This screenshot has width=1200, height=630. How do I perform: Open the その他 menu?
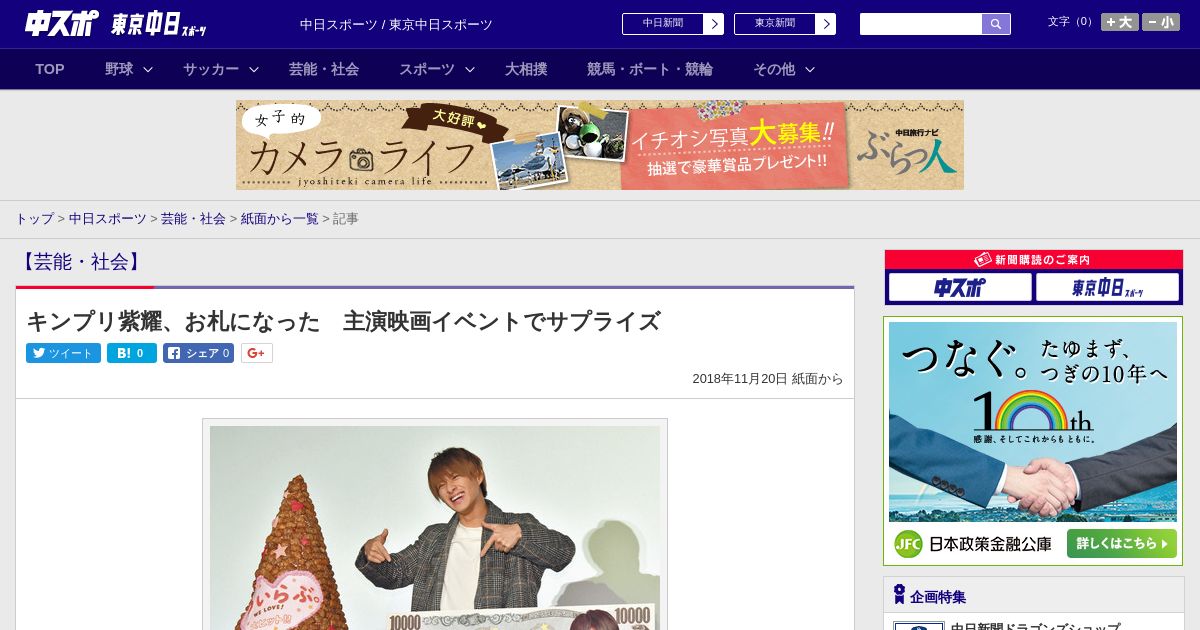coord(774,69)
